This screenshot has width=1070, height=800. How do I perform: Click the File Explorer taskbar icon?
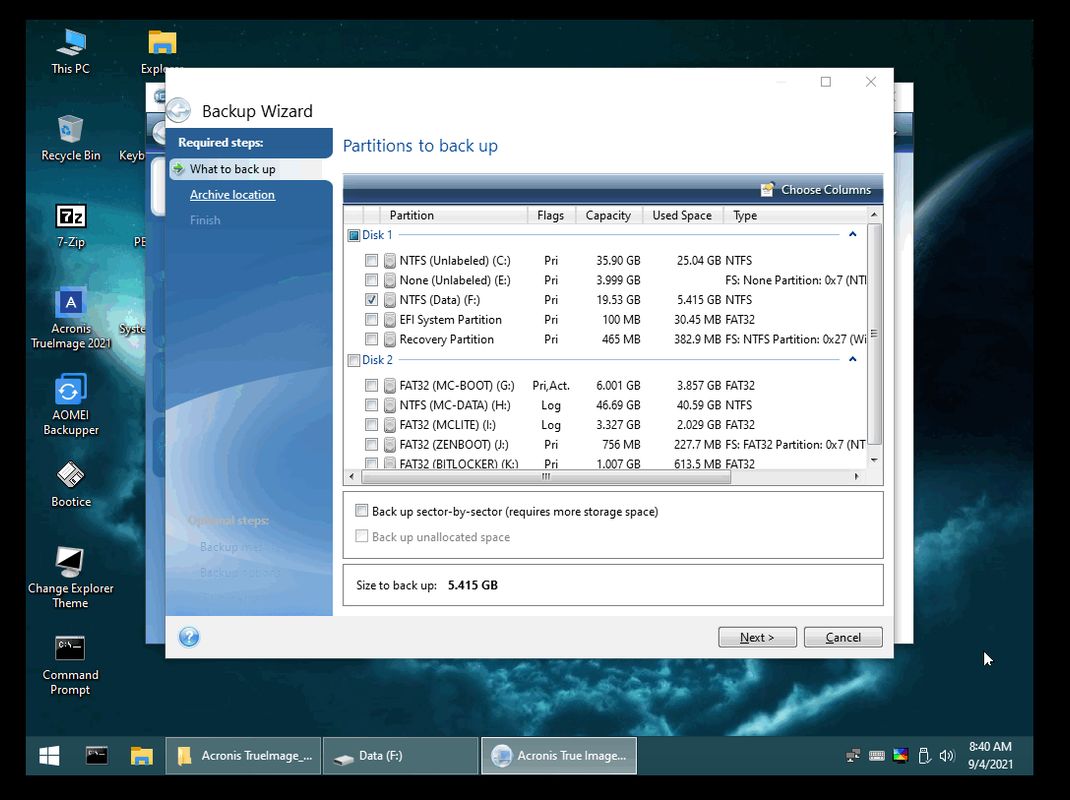[141, 756]
